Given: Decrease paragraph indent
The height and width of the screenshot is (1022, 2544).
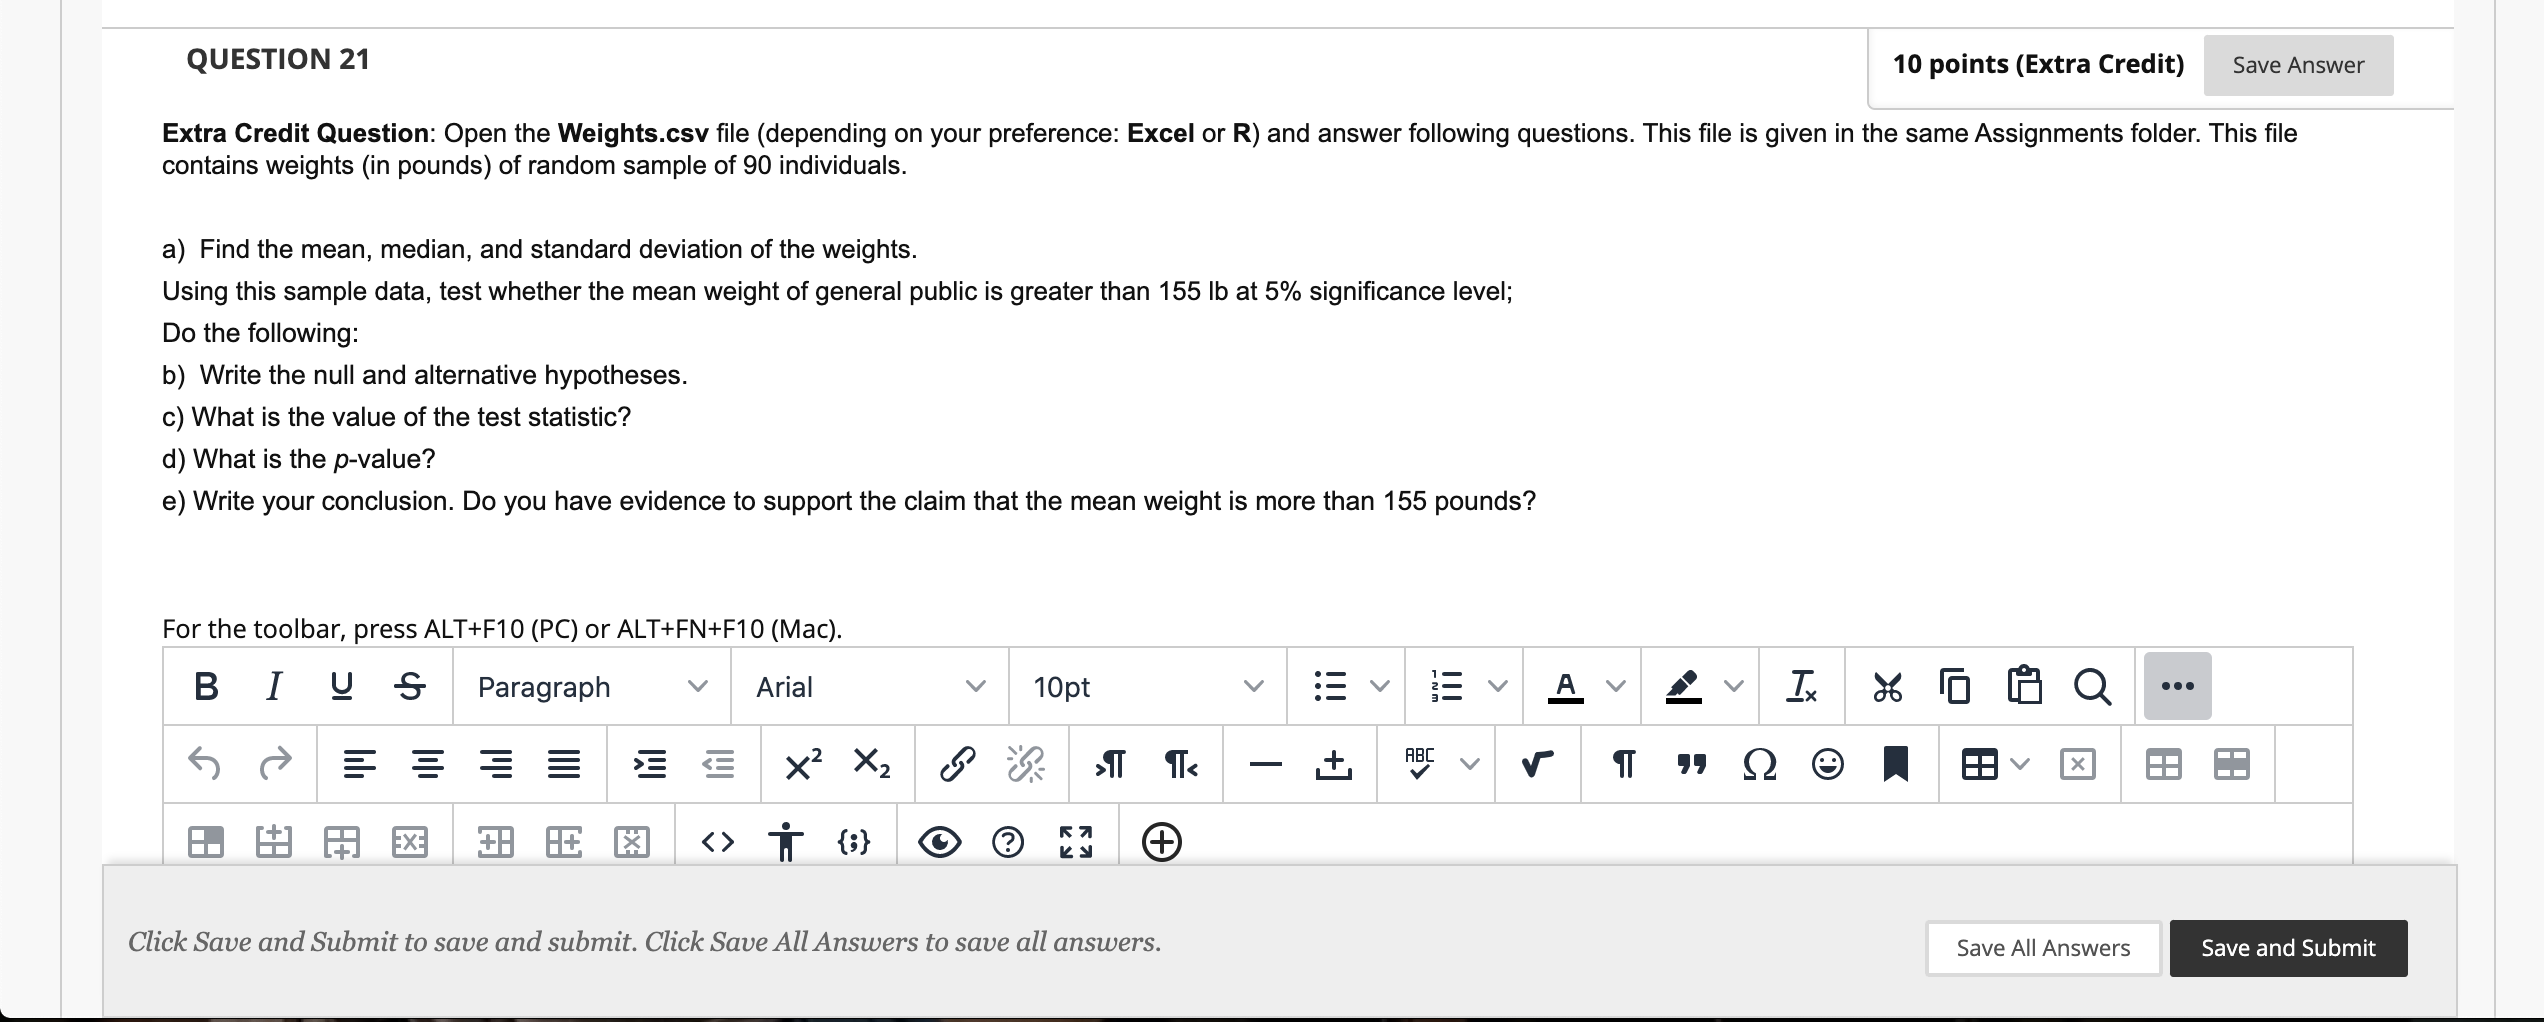Looking at the screenshot, I should [x=718, y=765].
